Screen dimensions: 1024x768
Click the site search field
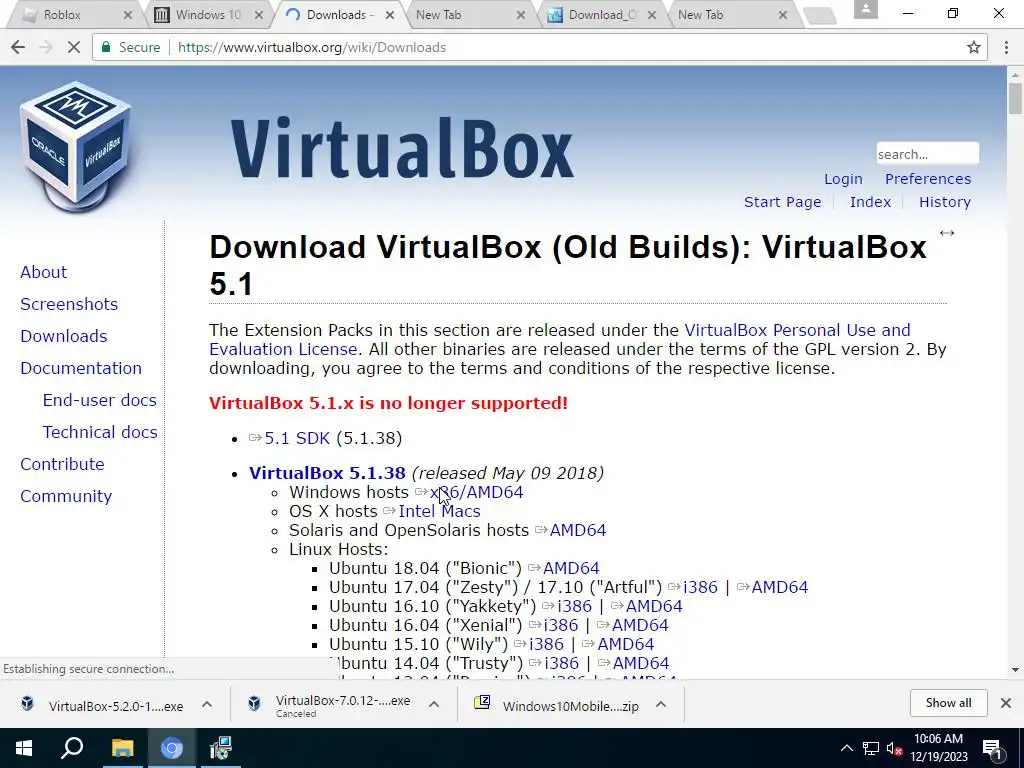927,154
